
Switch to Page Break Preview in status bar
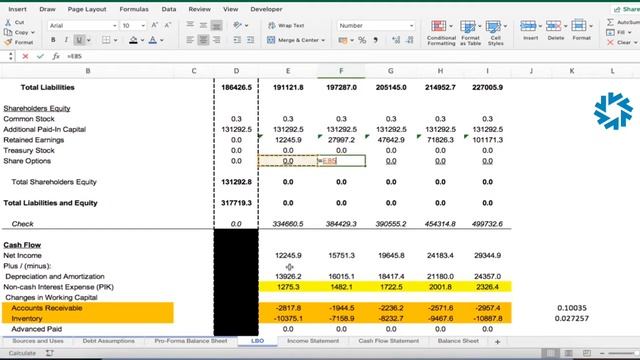[x=587, y=353]
